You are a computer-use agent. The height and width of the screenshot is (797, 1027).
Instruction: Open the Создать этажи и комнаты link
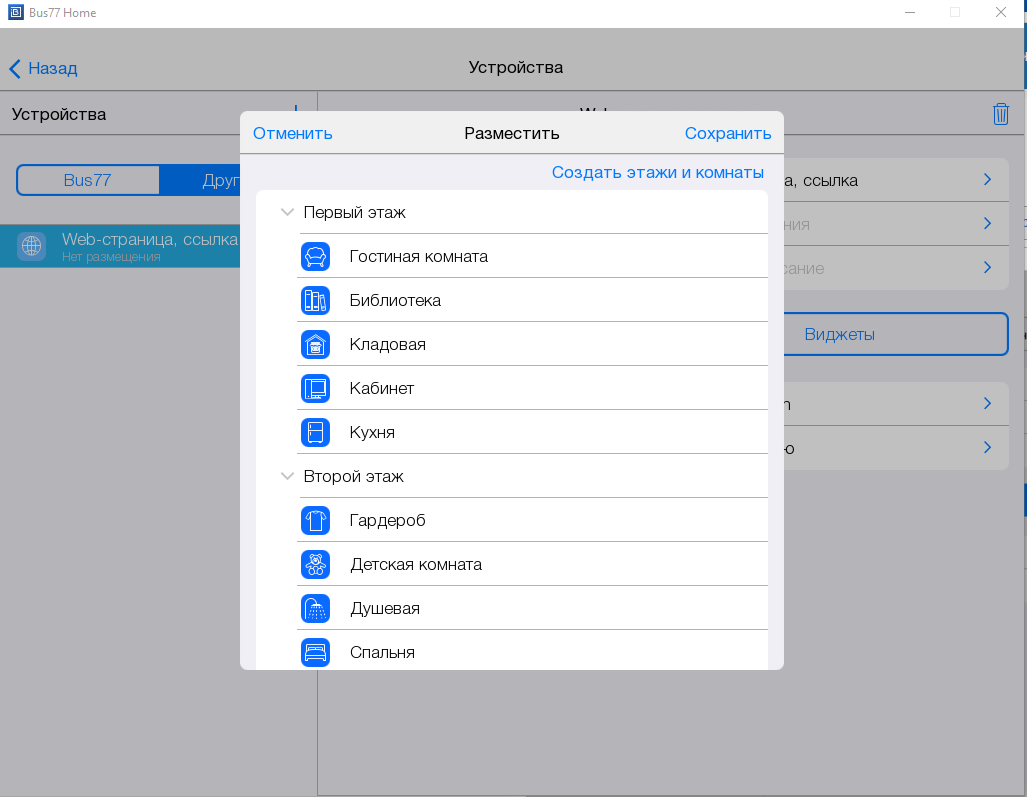click(x=657, y=173)
